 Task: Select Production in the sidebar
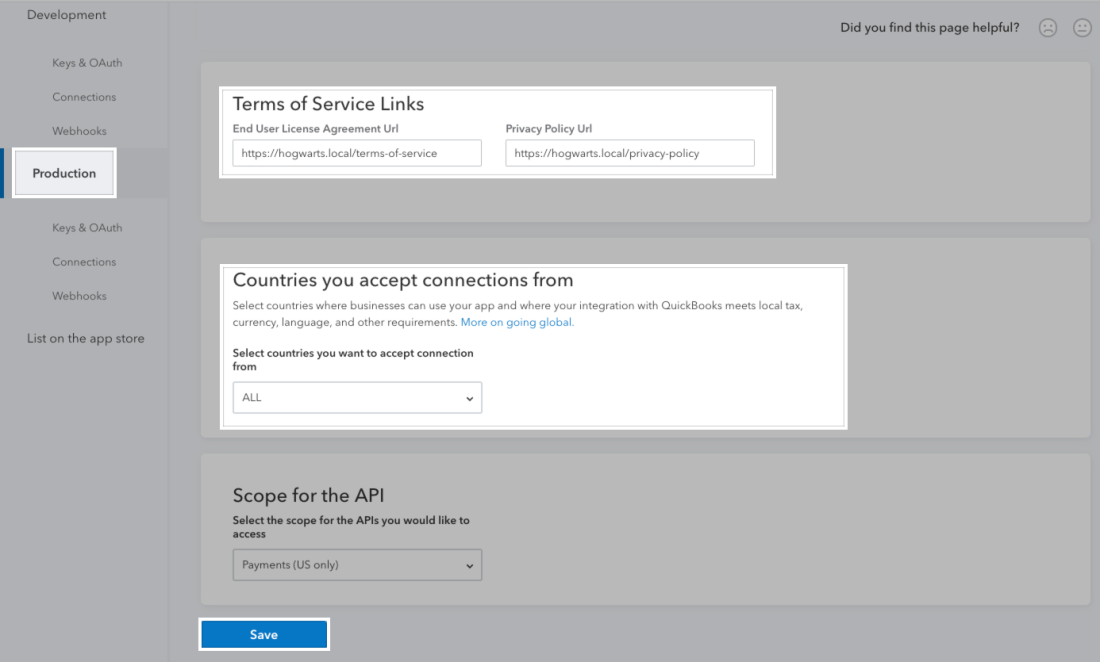64,172
